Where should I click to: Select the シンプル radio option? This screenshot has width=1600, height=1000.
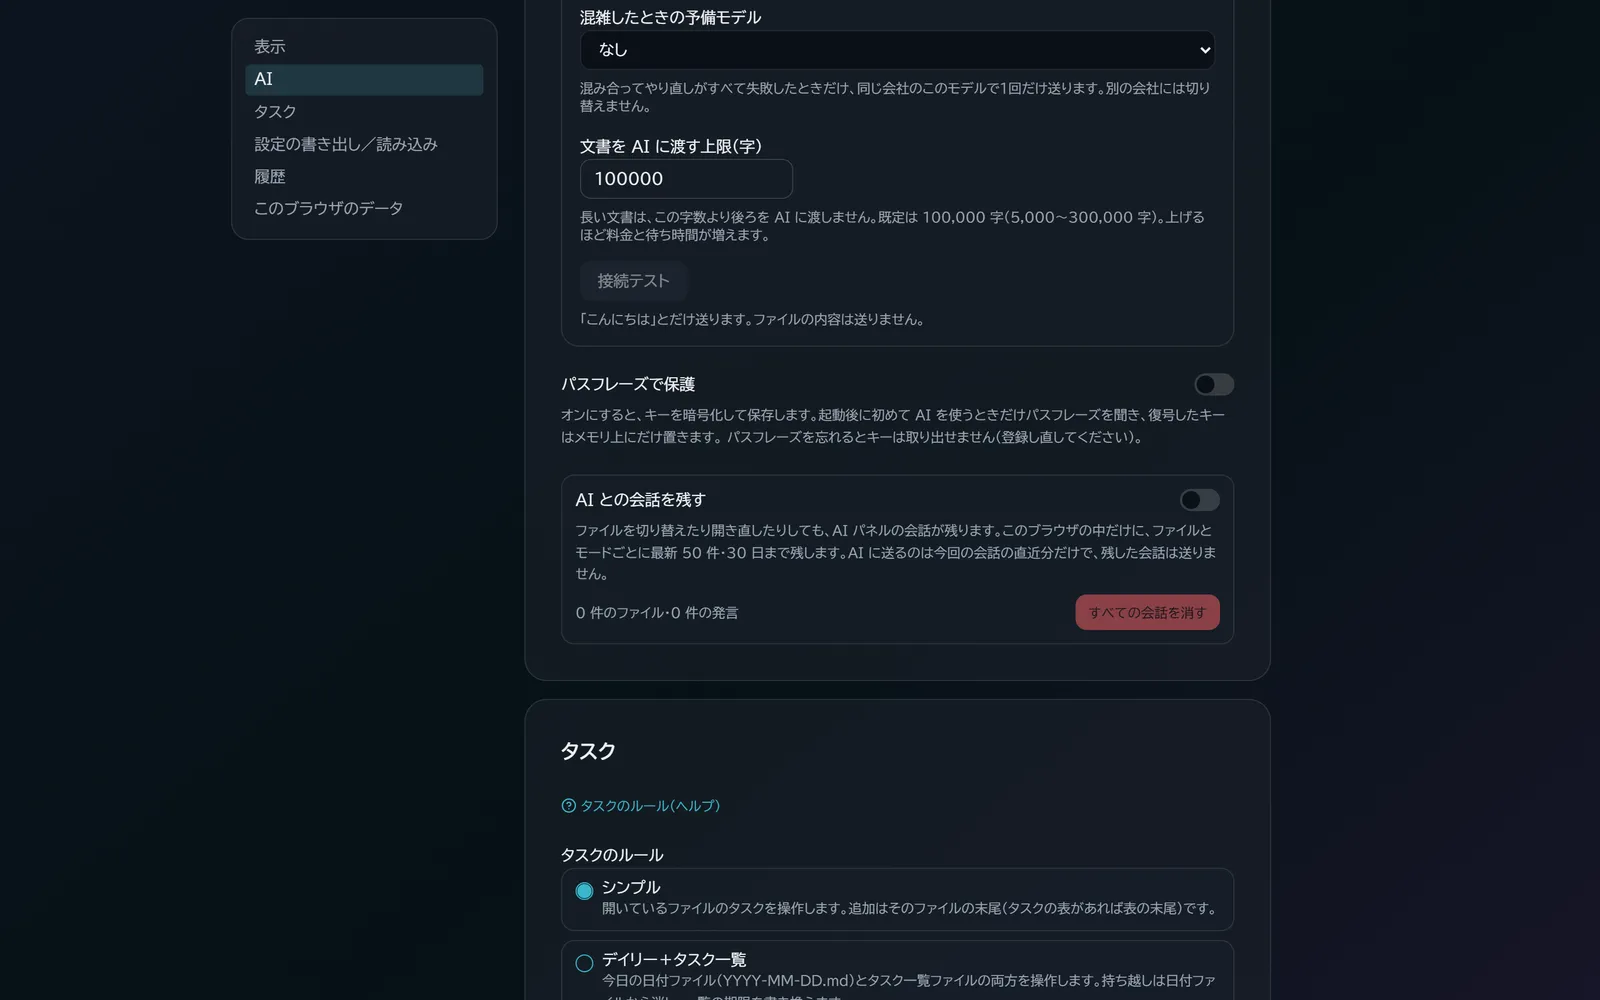coord(584,891)
